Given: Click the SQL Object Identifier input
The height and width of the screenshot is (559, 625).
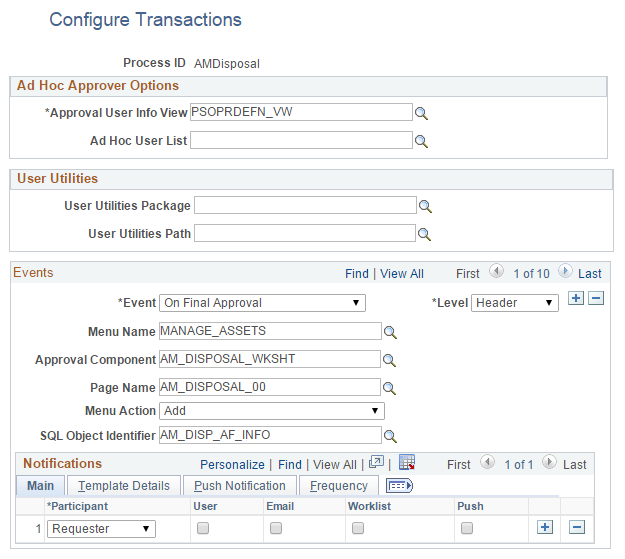Looking at the screenshot, I should tap(270, 435).
